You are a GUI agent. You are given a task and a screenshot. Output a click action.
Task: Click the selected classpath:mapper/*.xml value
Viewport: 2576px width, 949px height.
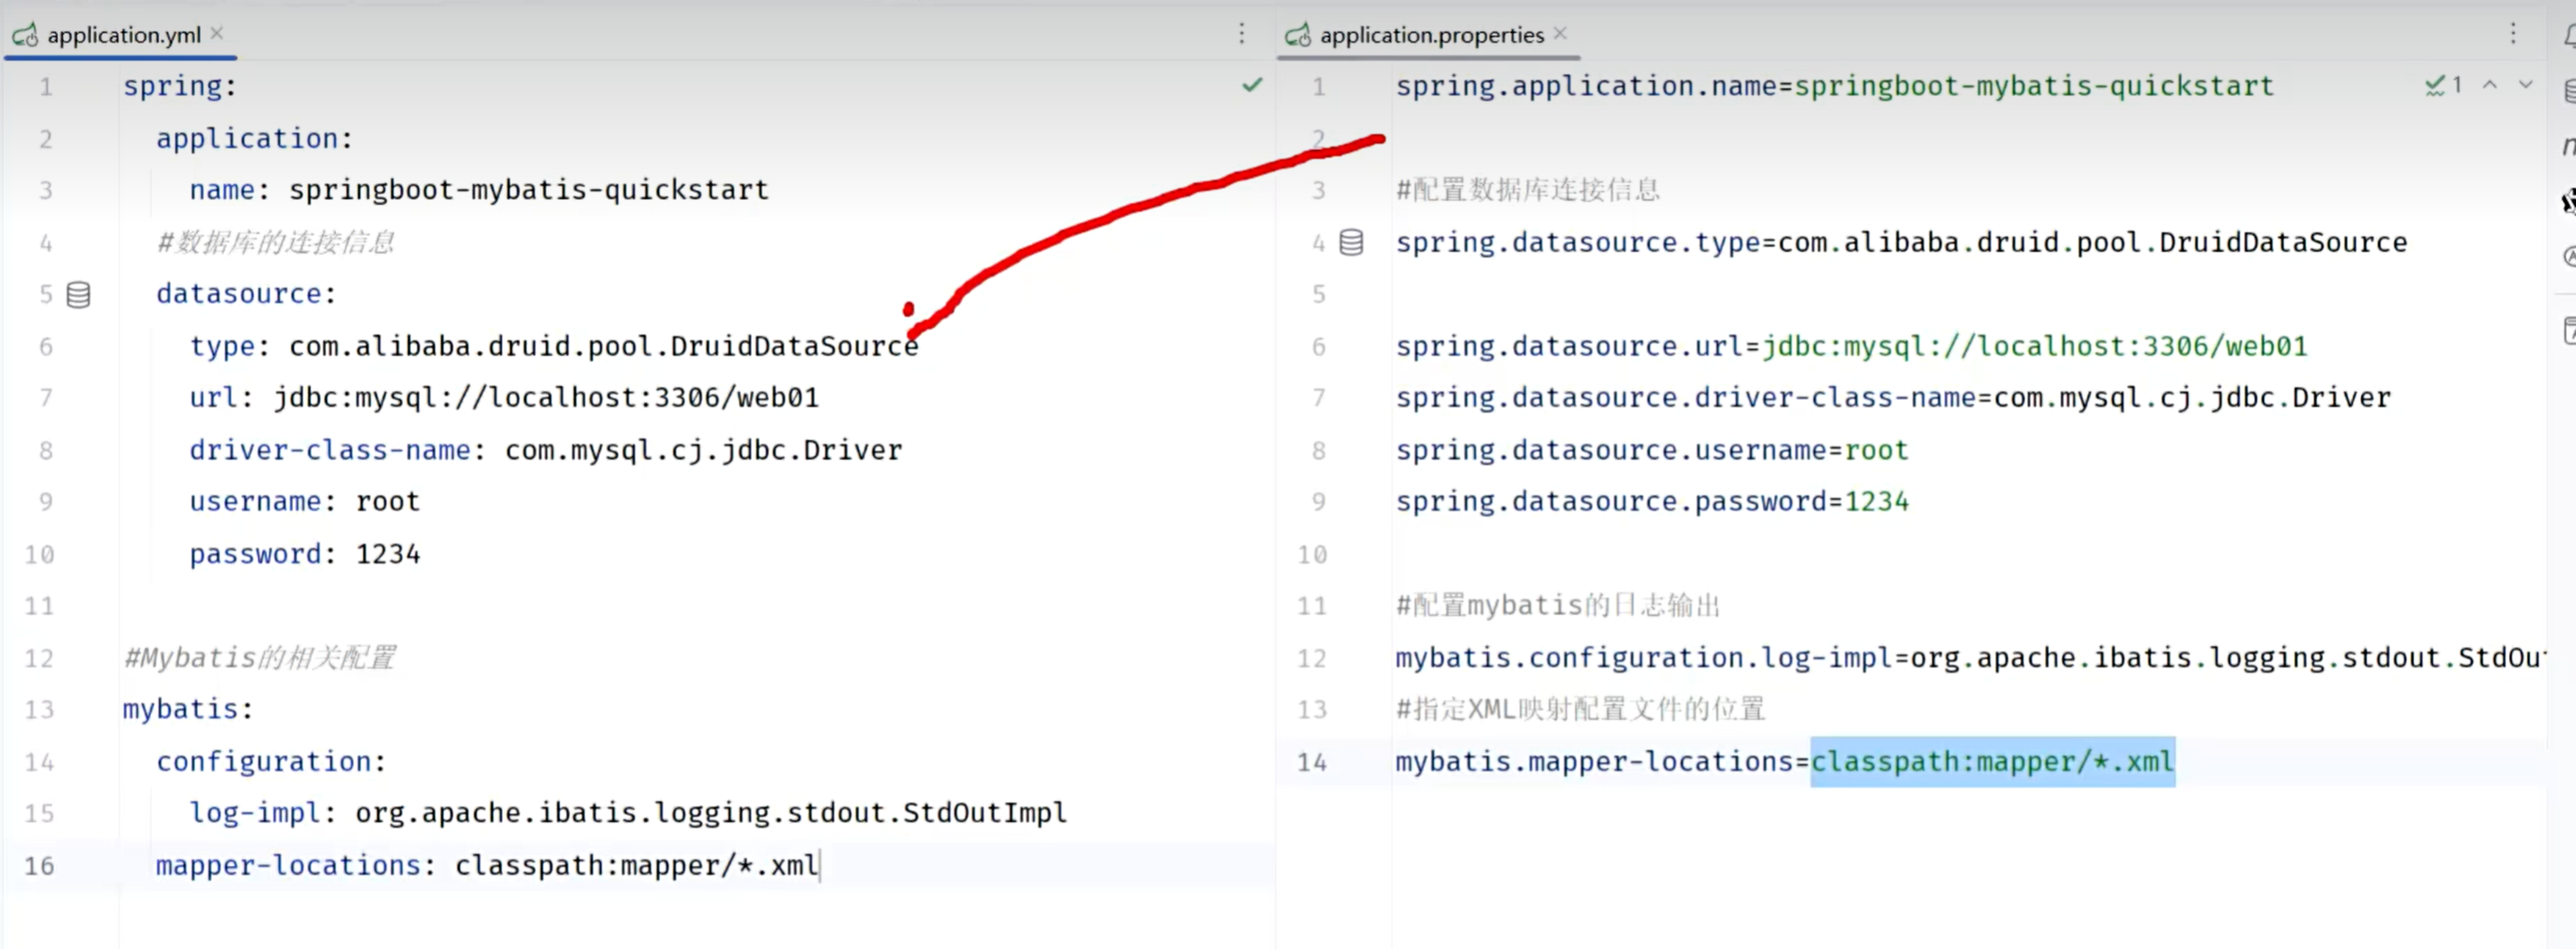pyautogui.click(x=1992, y=762)
